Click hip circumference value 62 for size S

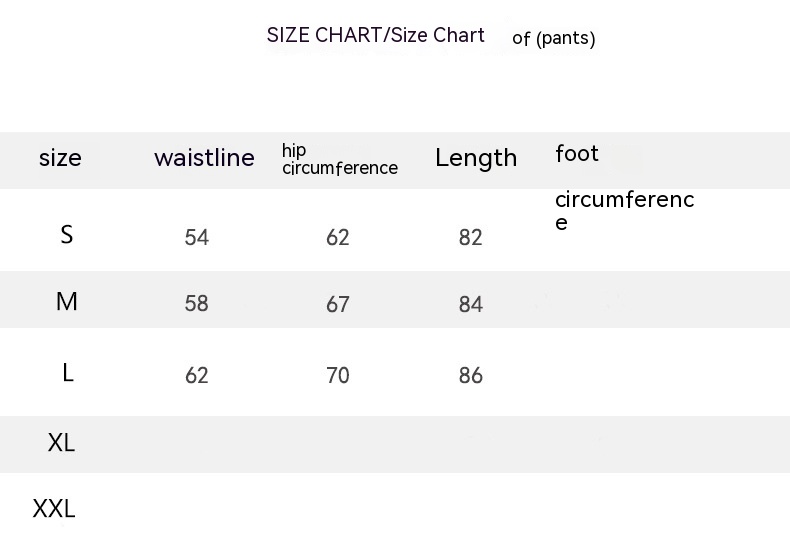[338, 238]
